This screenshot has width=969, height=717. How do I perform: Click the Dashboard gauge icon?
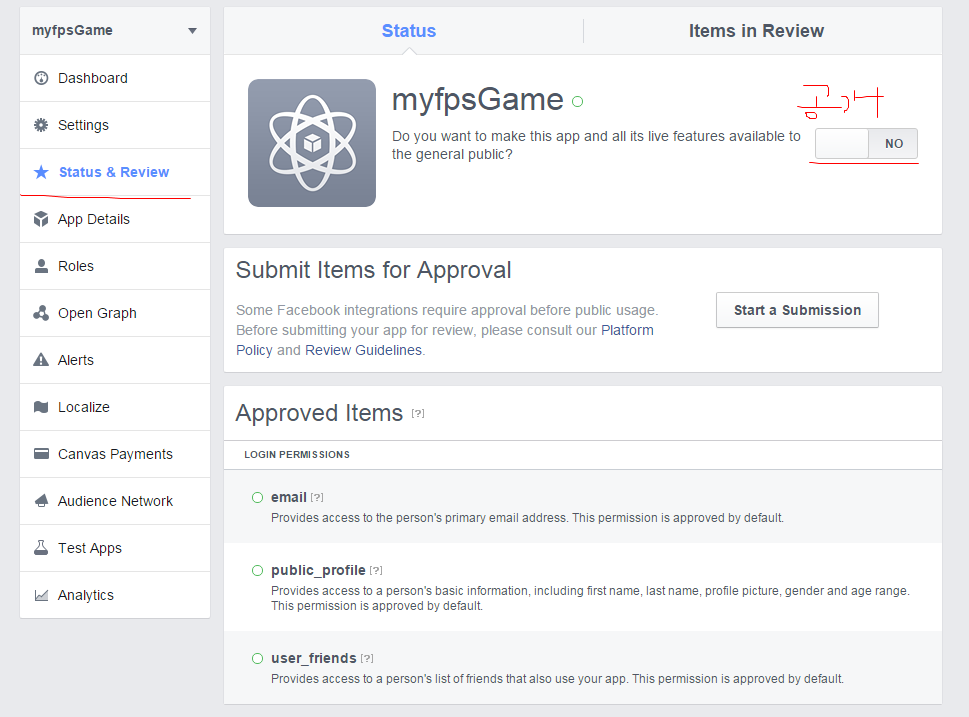(41, 78)
